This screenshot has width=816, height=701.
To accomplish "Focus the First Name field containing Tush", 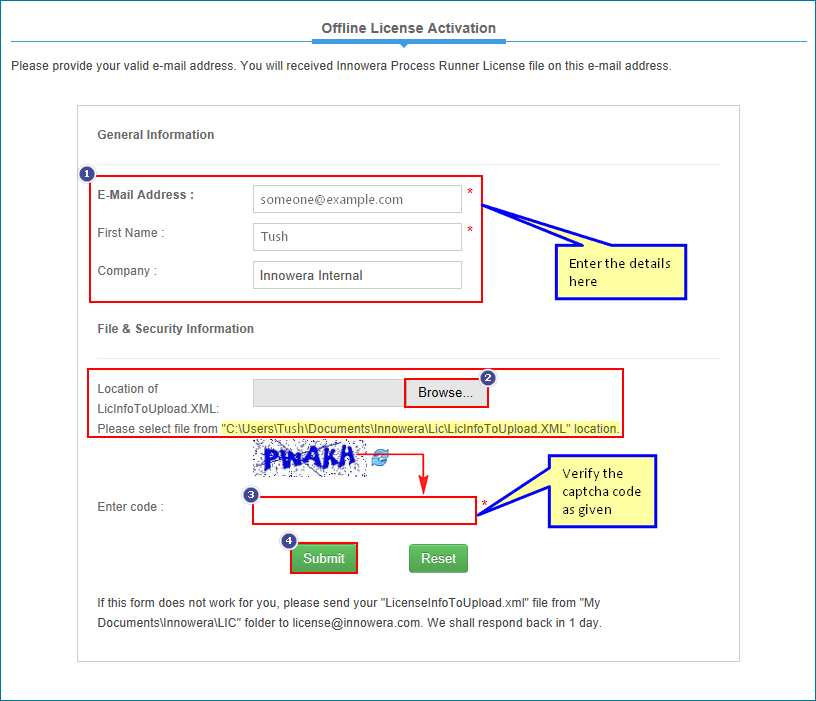I will pos(357,237).
